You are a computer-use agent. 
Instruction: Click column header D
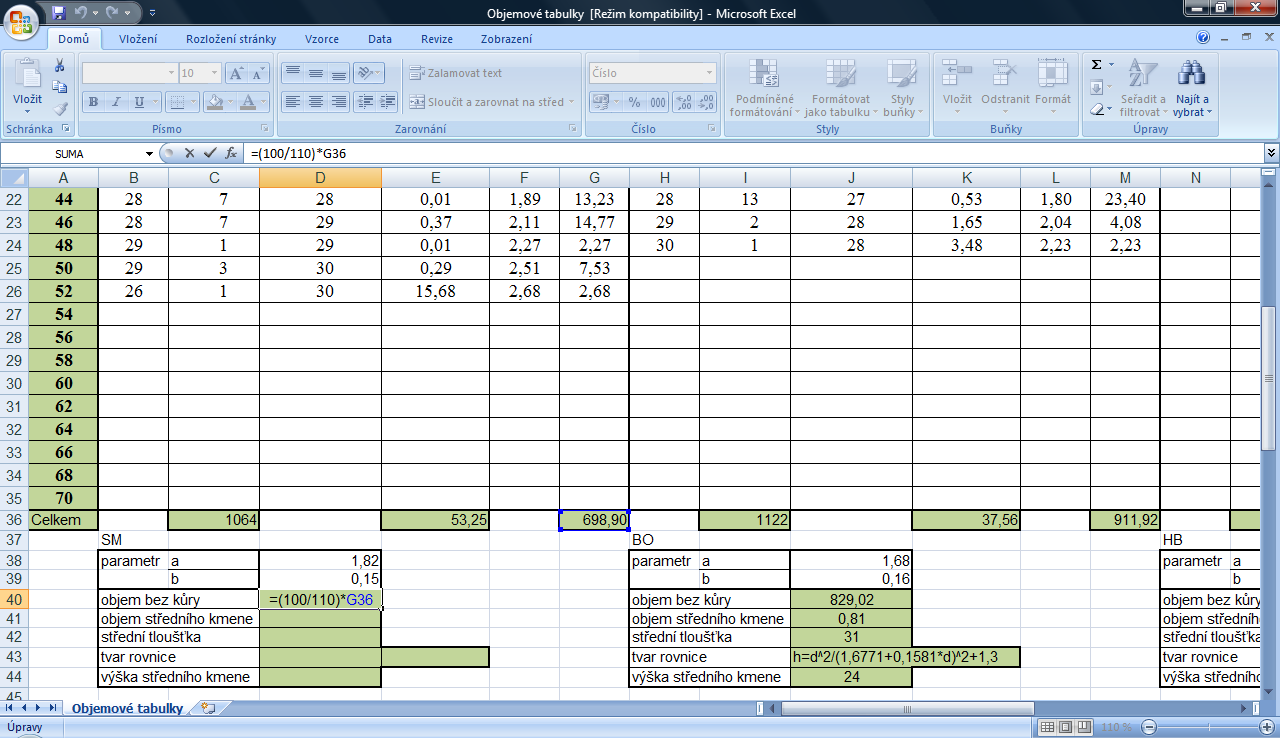[320, 177]
